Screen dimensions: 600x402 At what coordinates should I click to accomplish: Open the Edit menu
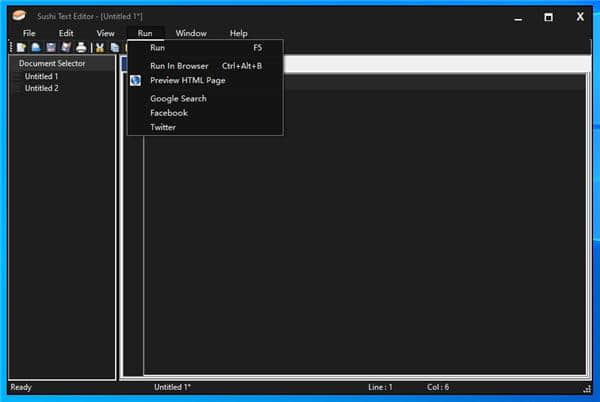point(66,33)
